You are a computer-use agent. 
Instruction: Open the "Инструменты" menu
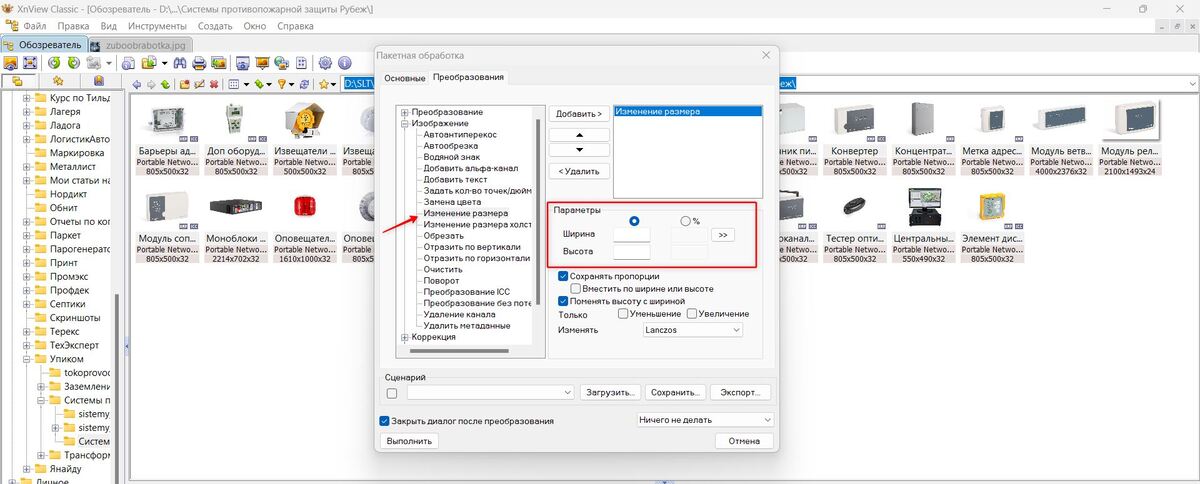(x=158, y=25)
